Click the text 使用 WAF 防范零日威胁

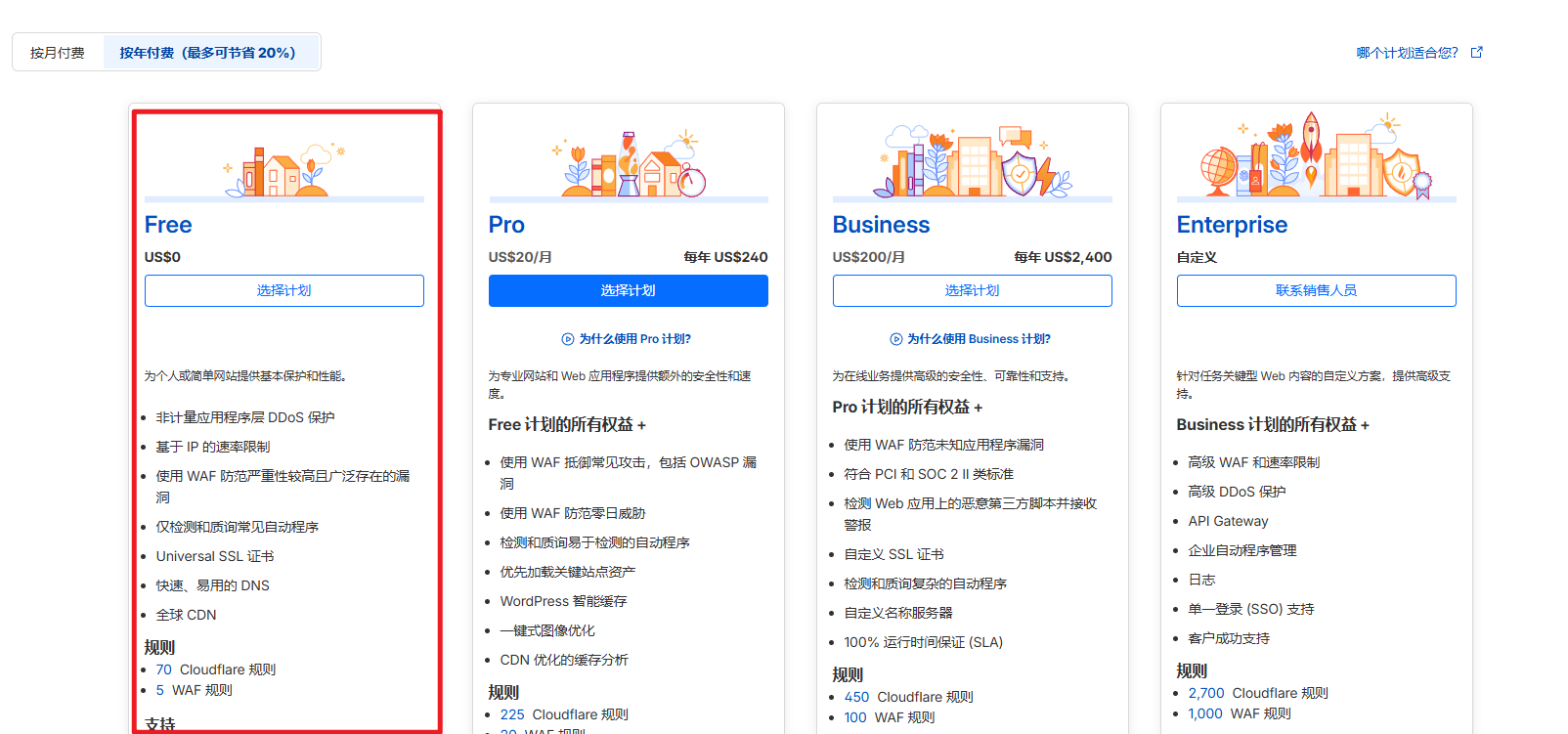pos(573,513)
